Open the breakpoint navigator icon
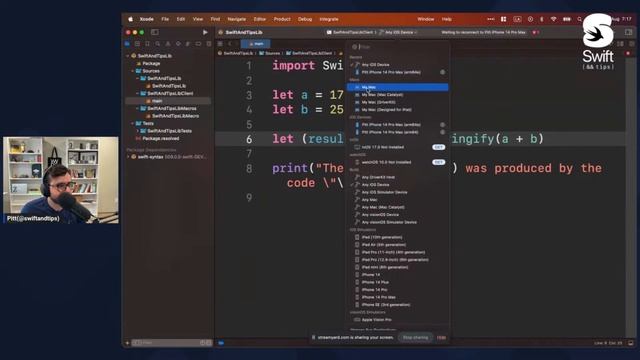The width and height of the screenshot is (640, 360). (198, 44)
